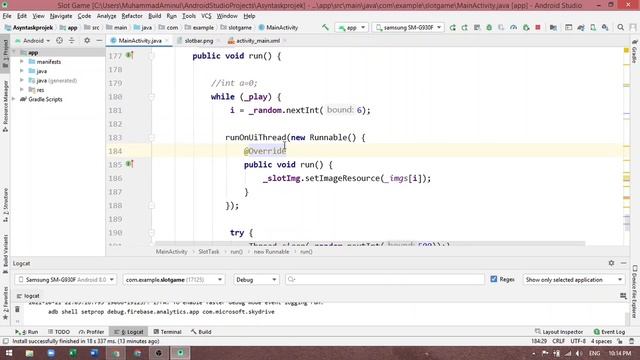640x360 pixels.
Task: Open Logcat panel gear settings
Action: point(611,263)
